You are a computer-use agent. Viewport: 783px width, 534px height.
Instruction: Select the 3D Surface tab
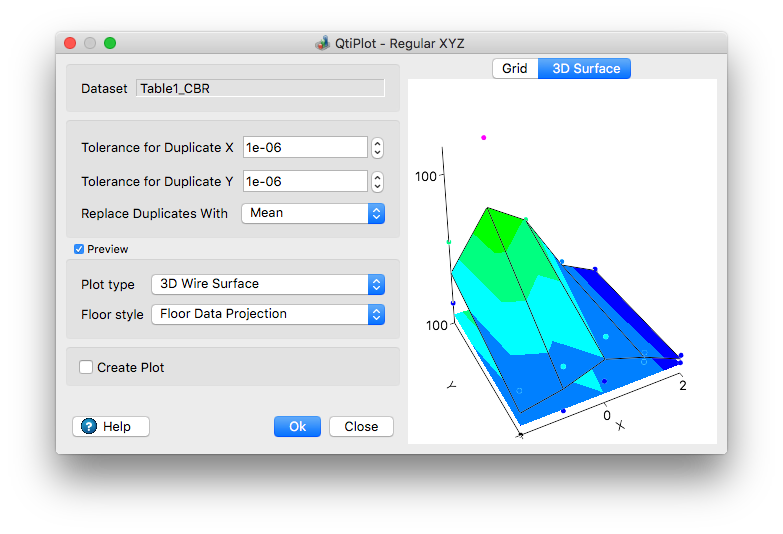click(585, 69)
